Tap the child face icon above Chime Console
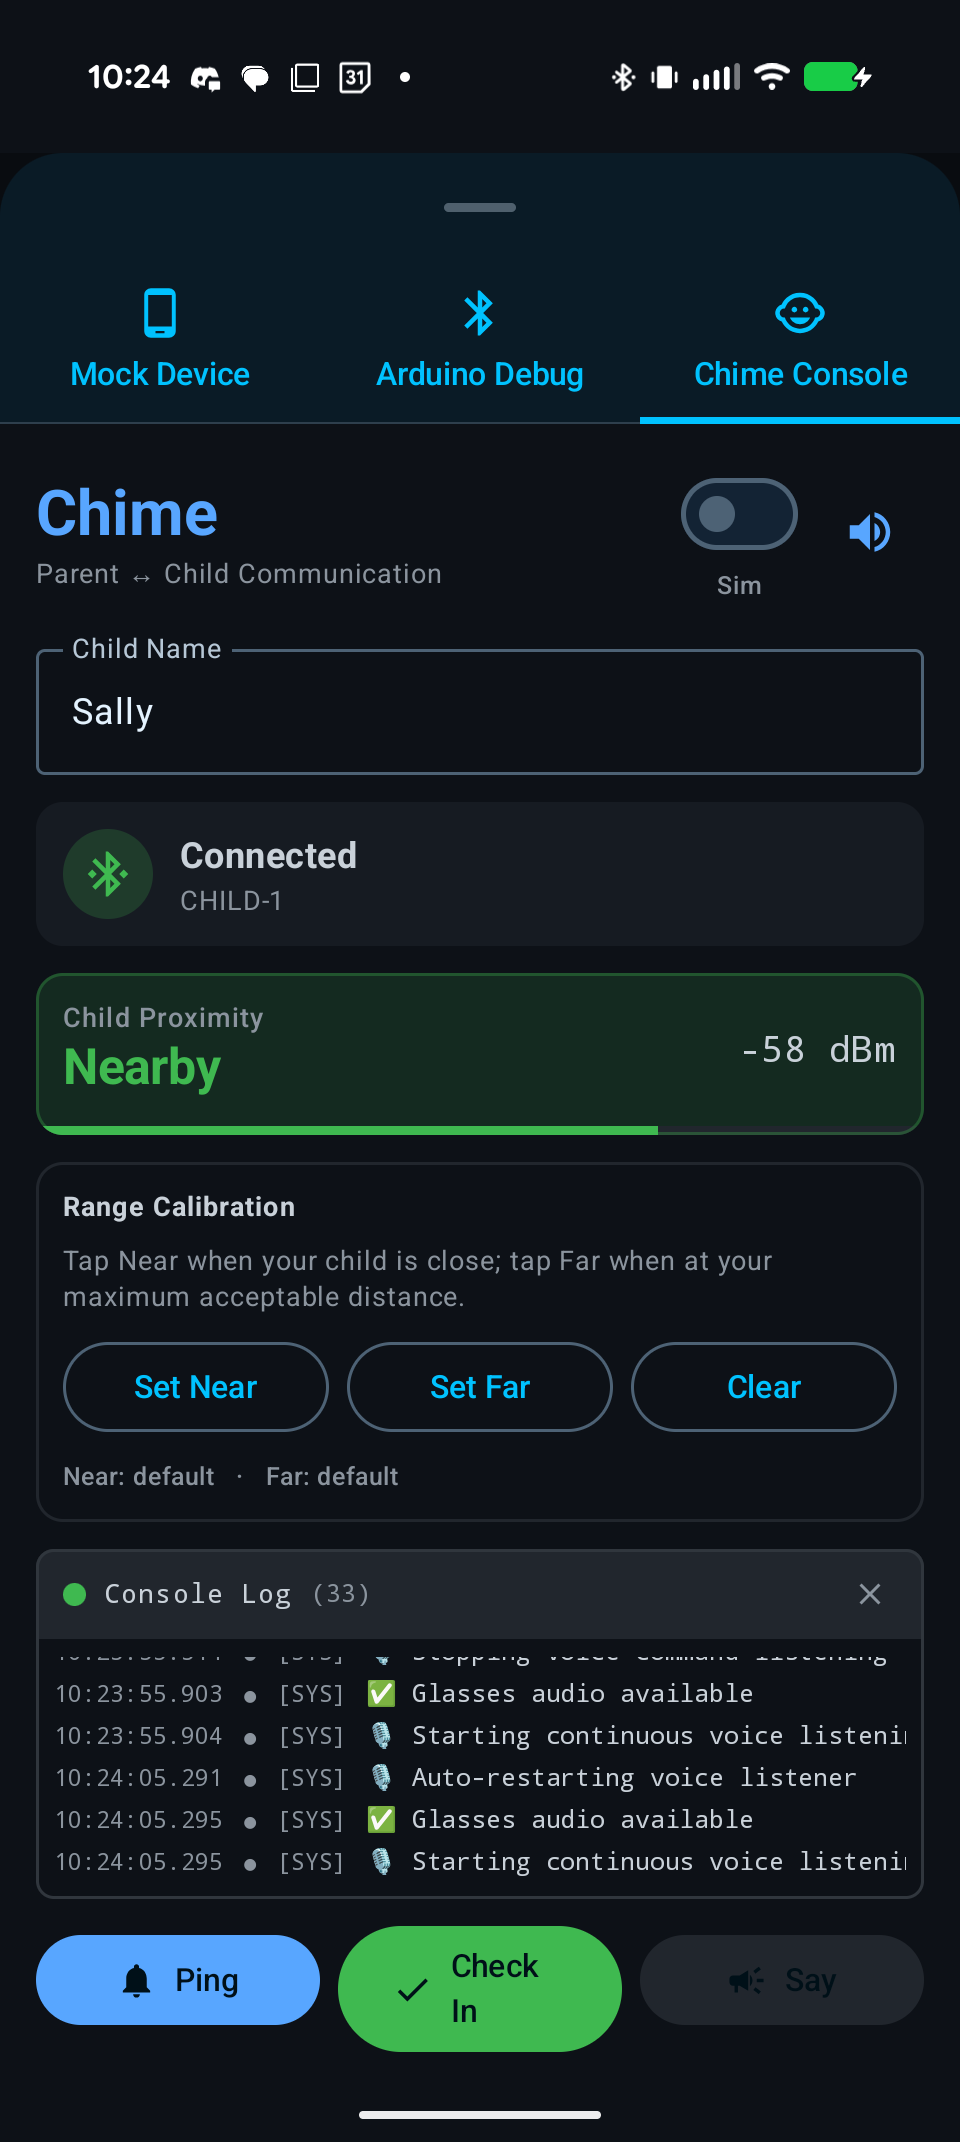960x2142 pixels. click(x=800, y=313)
